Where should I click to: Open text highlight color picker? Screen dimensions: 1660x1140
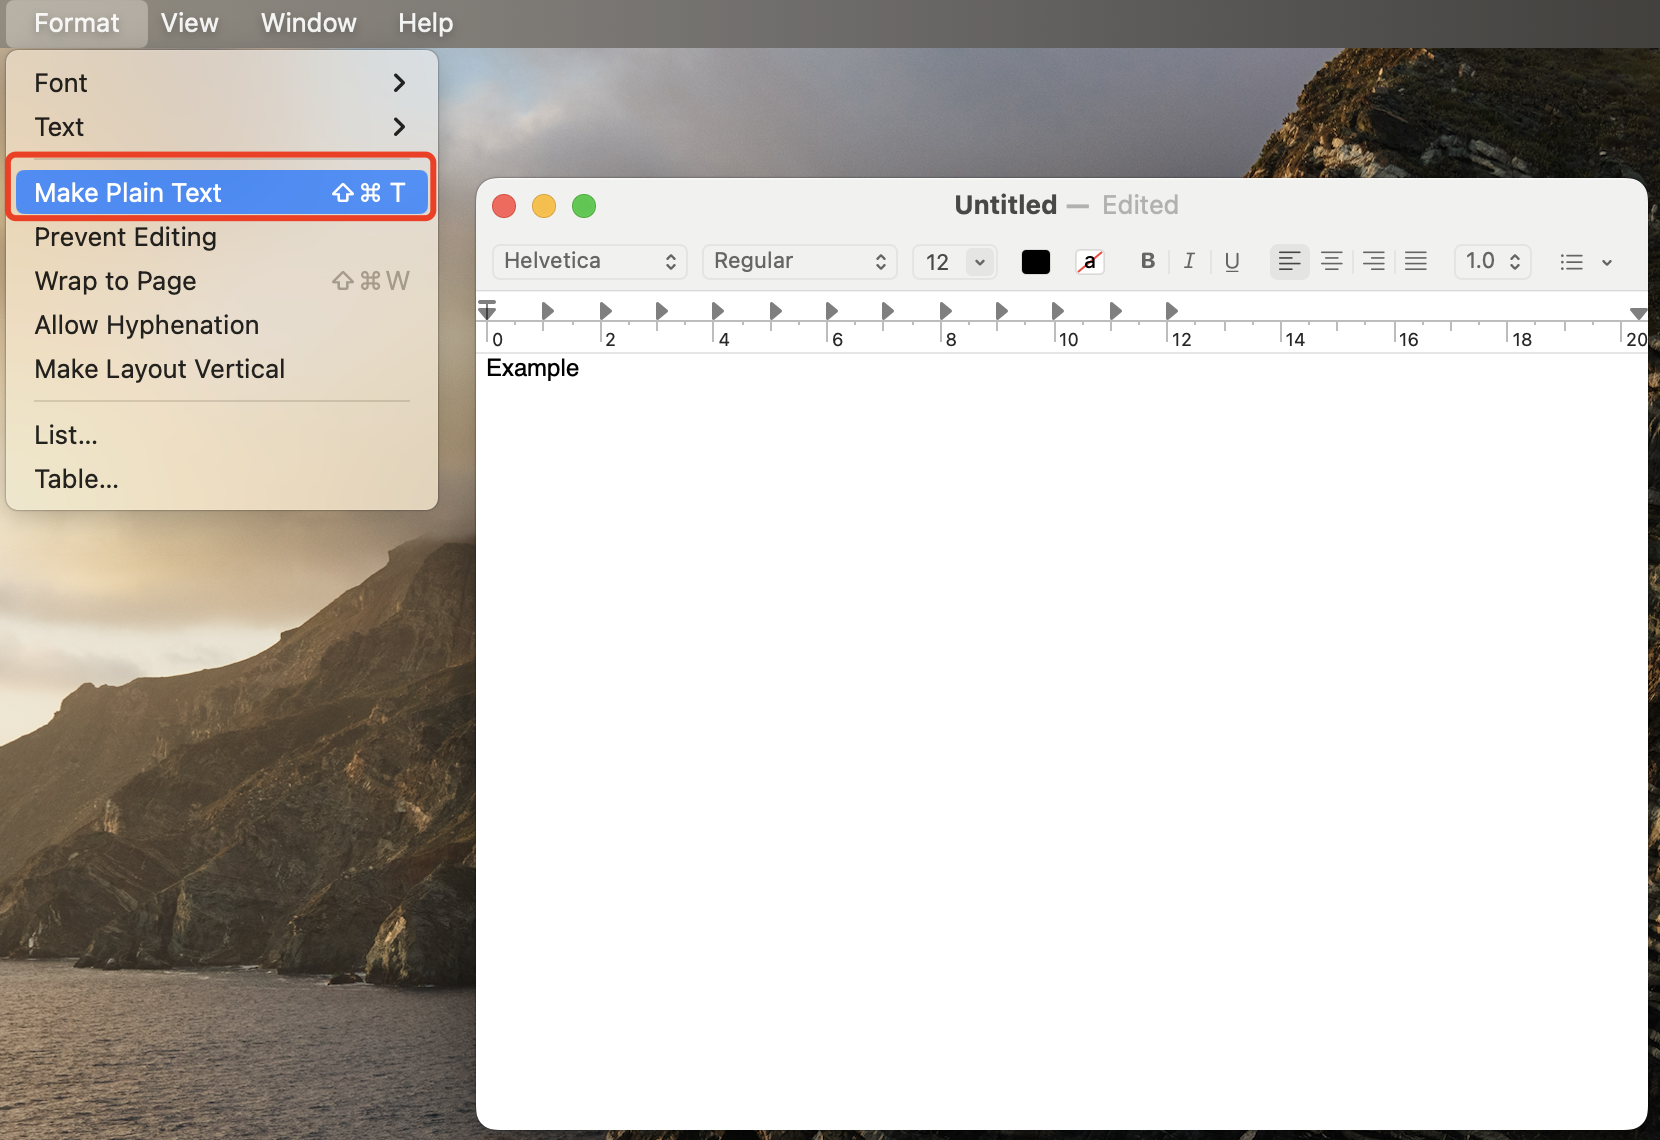point(1089,262)
